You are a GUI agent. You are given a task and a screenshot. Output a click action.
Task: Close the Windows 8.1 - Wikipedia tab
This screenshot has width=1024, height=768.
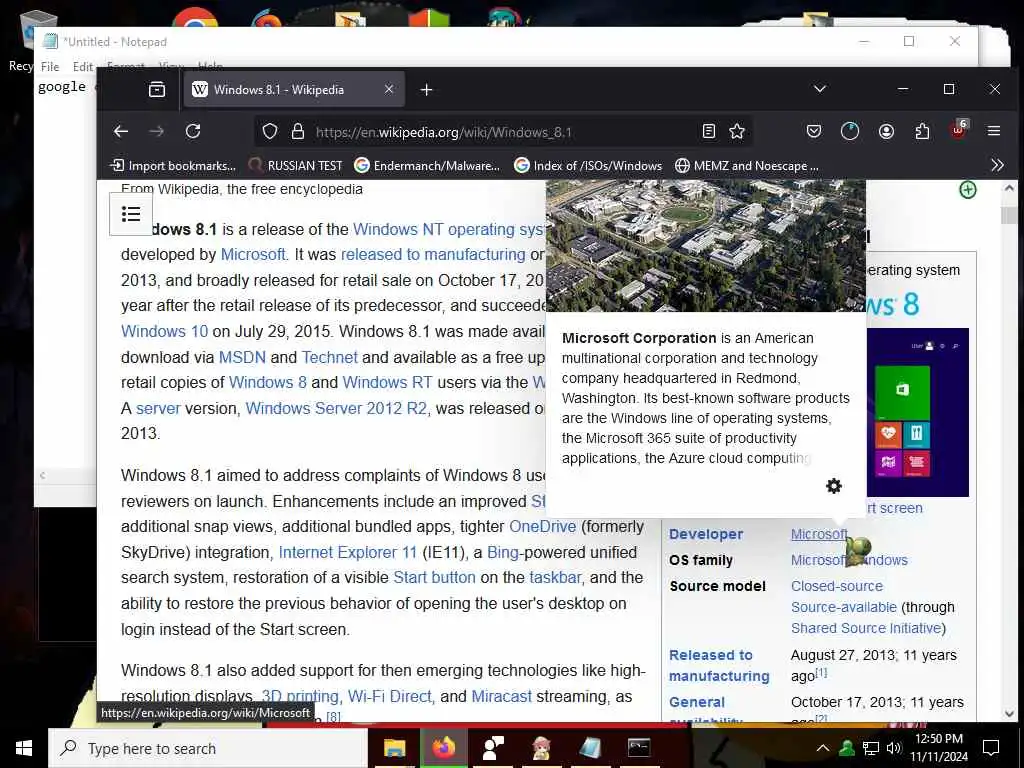click(389, 89)
